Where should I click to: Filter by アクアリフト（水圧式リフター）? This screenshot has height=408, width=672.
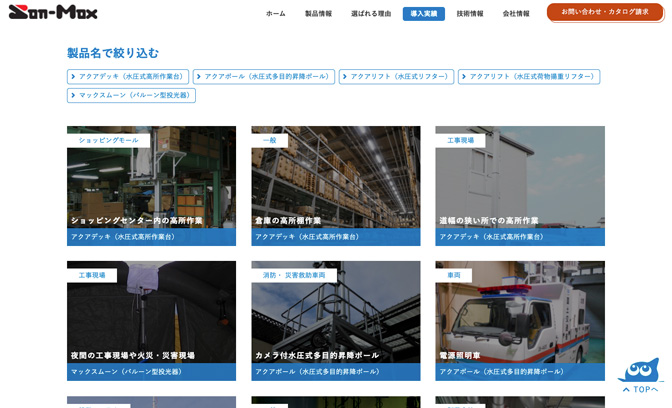pos(396,77)
